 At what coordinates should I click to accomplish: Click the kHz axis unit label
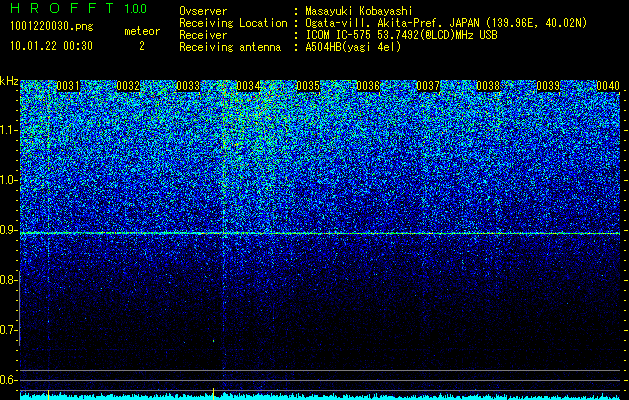pyautogui.click(x=9, y=81)
